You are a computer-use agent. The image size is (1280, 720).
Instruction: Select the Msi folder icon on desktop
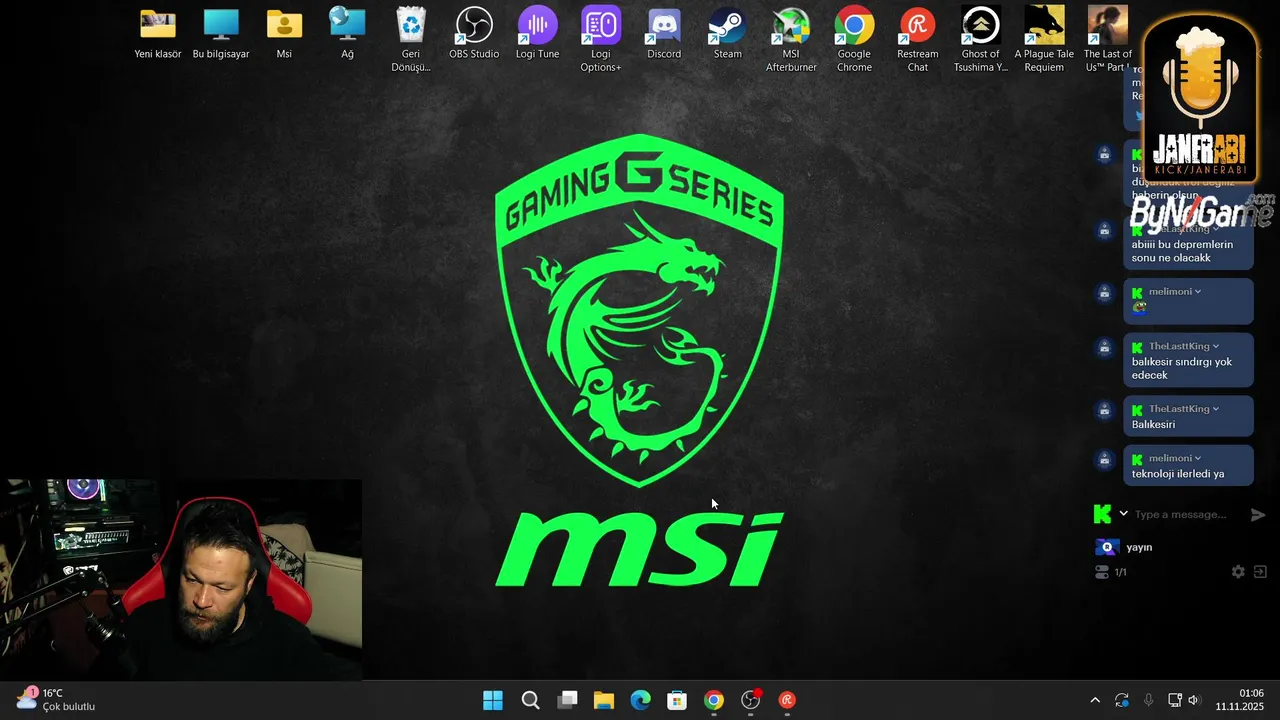click(284, 34)
